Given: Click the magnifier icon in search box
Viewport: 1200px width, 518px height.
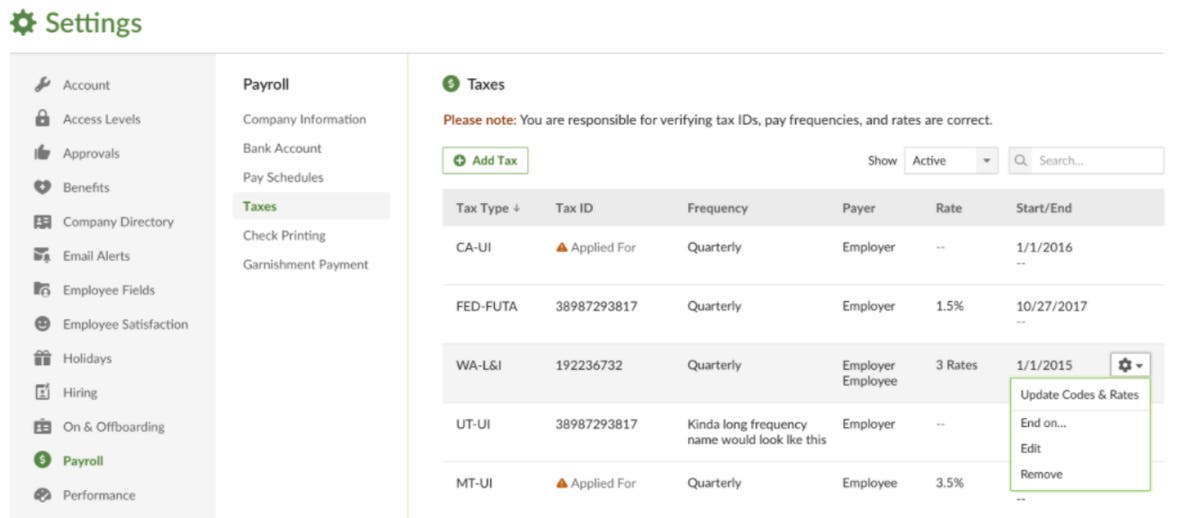Looking at the screenshot, I should [1023, 160].
